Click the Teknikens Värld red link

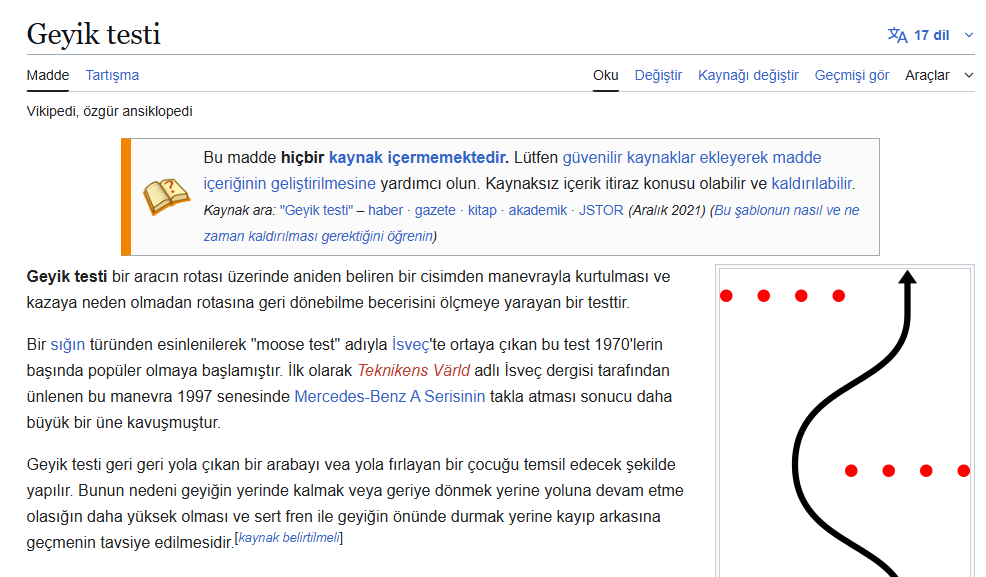pyautogui.click(x=413, y=370)
